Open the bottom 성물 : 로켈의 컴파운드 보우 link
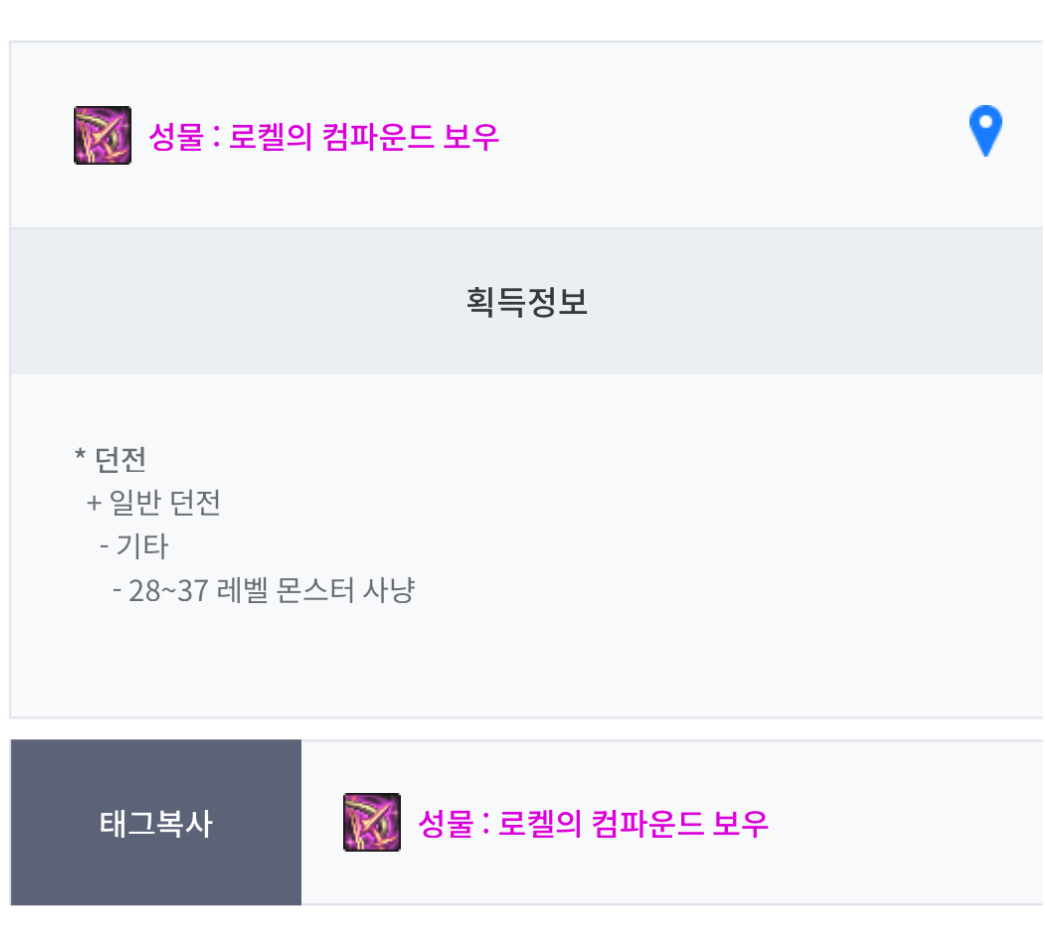This screenshot has height=946, width=1045. click(x=592, y=824)
